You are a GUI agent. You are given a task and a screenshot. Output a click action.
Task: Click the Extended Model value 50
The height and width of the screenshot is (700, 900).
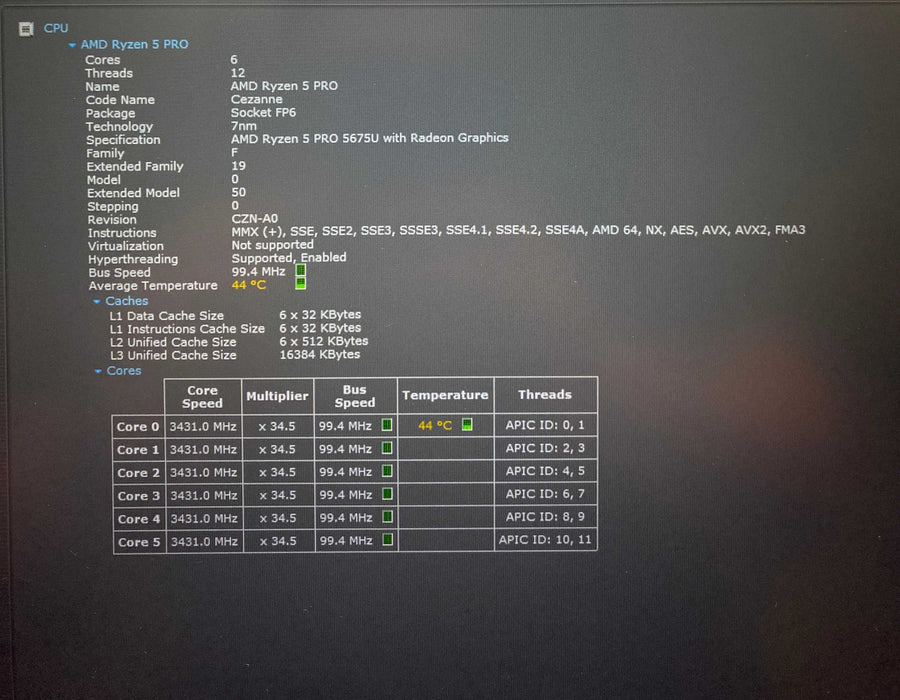pos(239,192)
